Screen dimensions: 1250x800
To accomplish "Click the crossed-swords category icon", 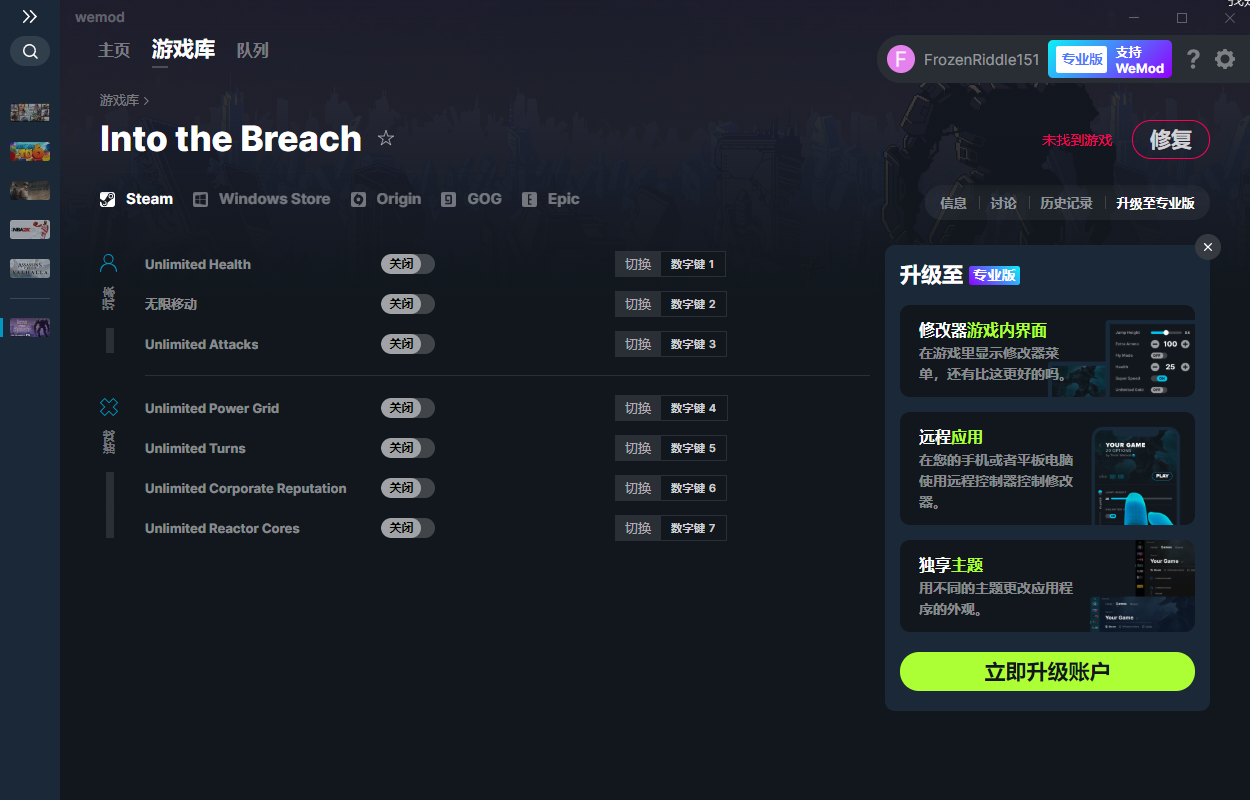I will coord(109,407).
